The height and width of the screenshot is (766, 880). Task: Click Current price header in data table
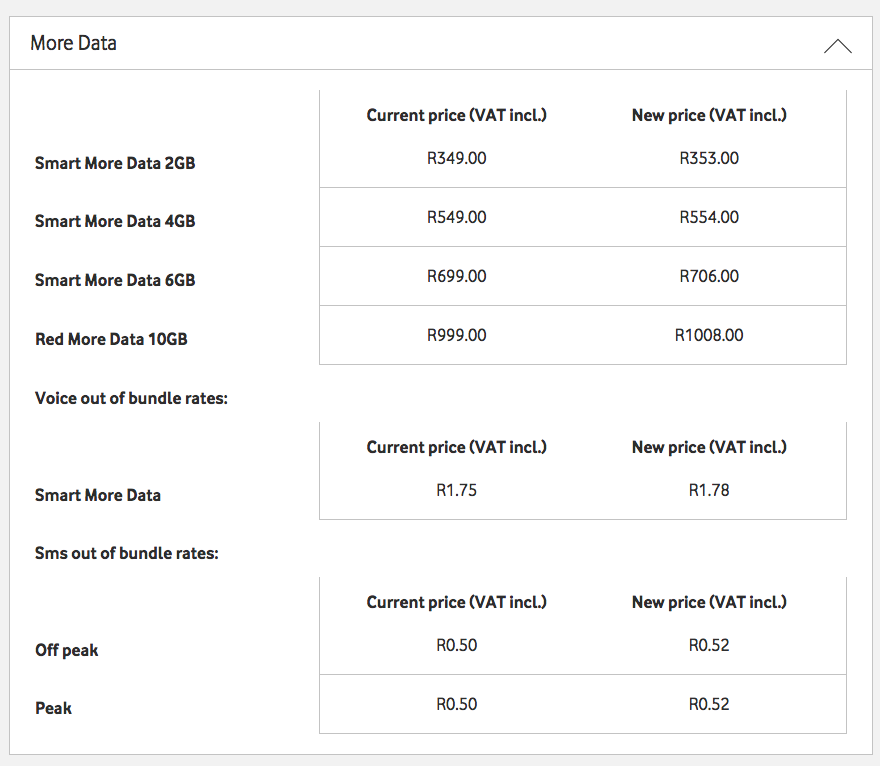click(456, 115)
